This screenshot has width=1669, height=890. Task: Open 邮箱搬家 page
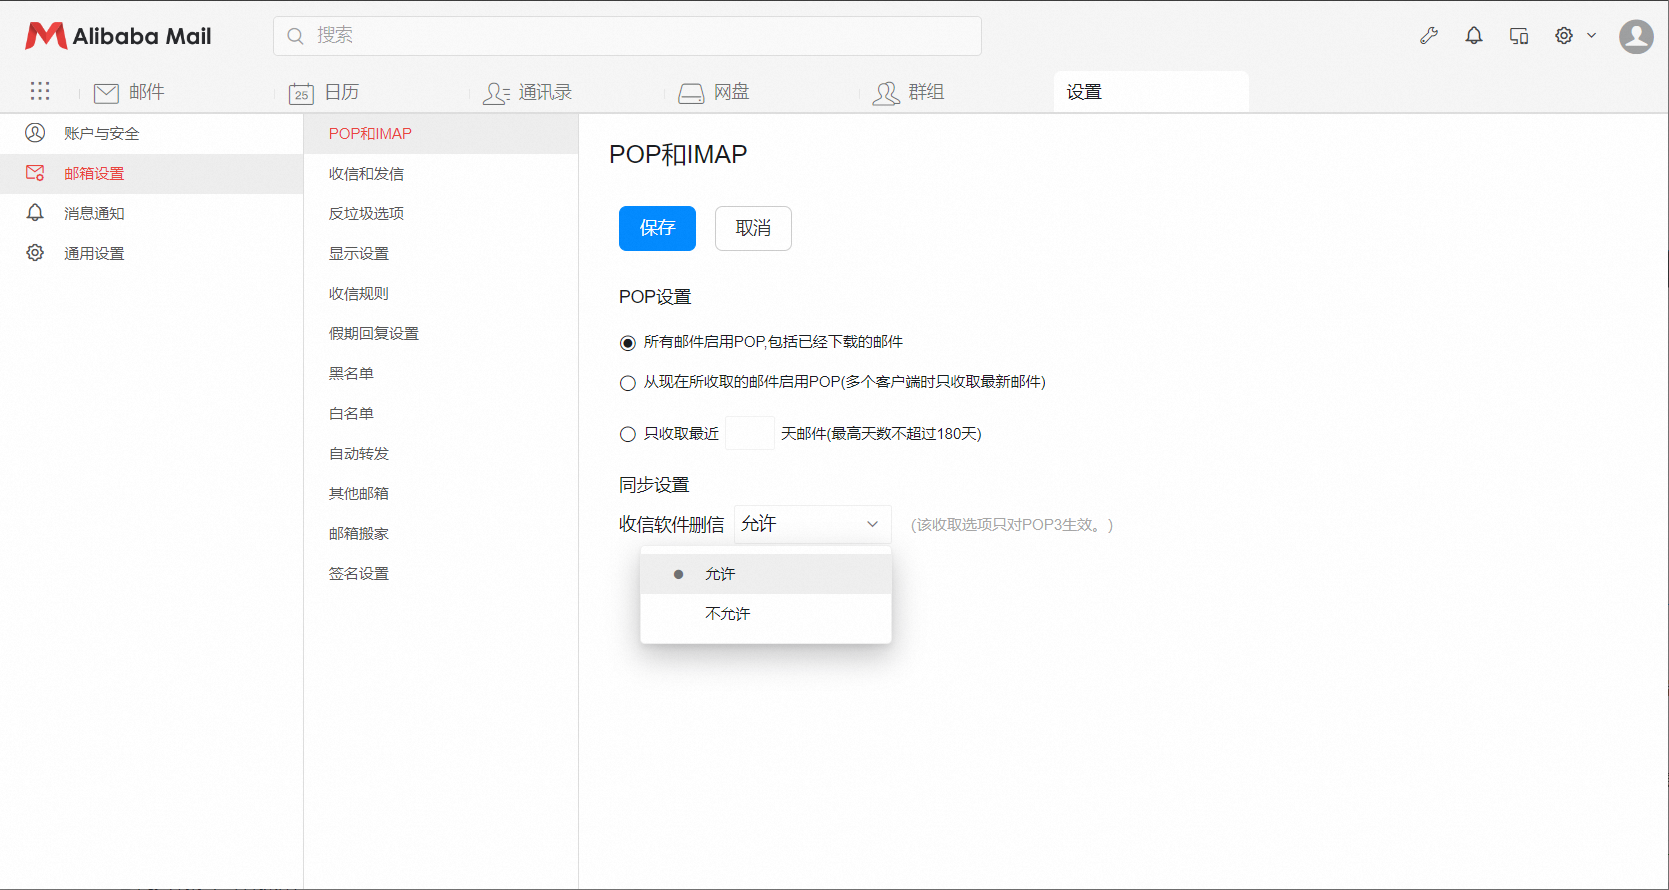coord(441,533)
